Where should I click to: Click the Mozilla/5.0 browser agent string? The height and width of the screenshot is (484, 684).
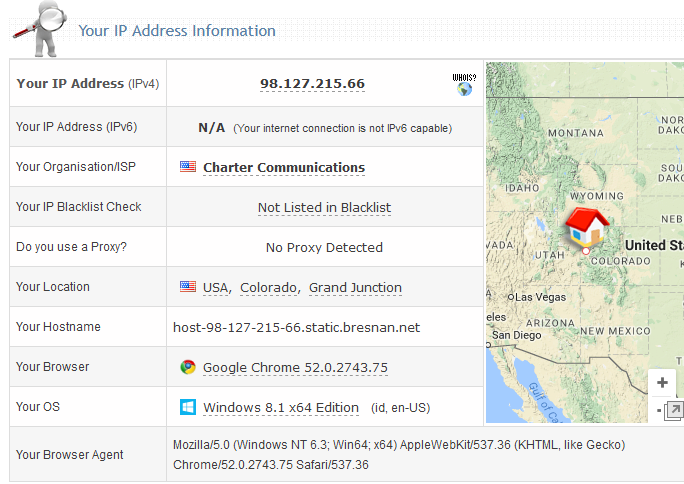(x=399, y=454)
